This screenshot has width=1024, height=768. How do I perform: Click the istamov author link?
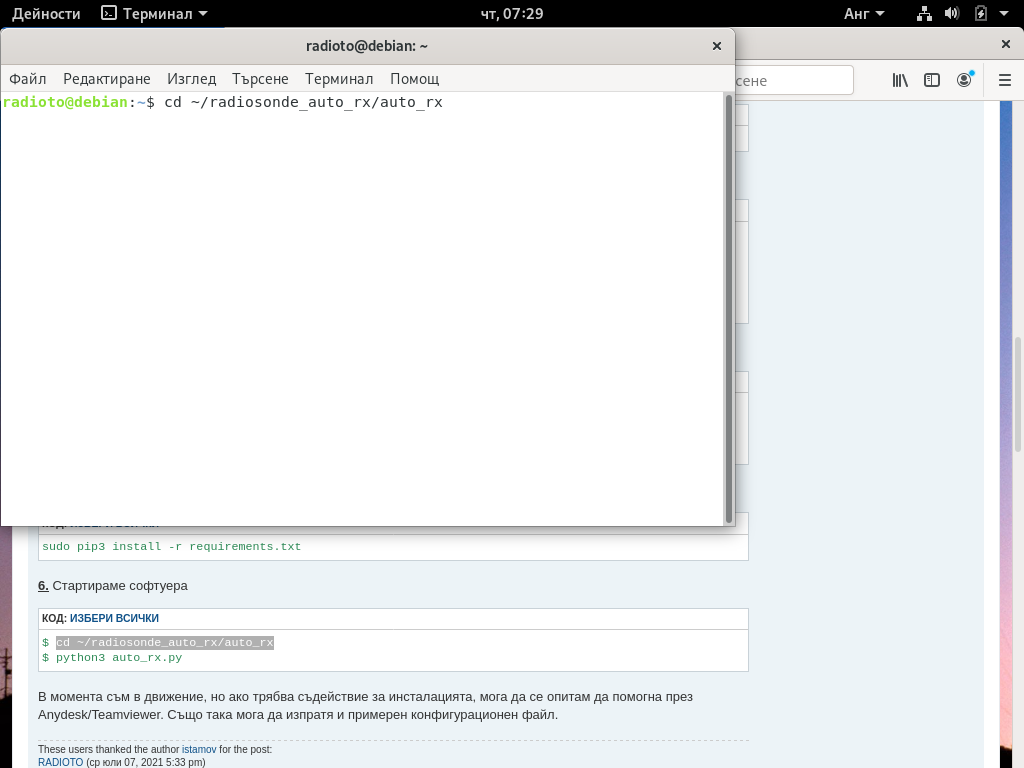click(x=199, y=750)
